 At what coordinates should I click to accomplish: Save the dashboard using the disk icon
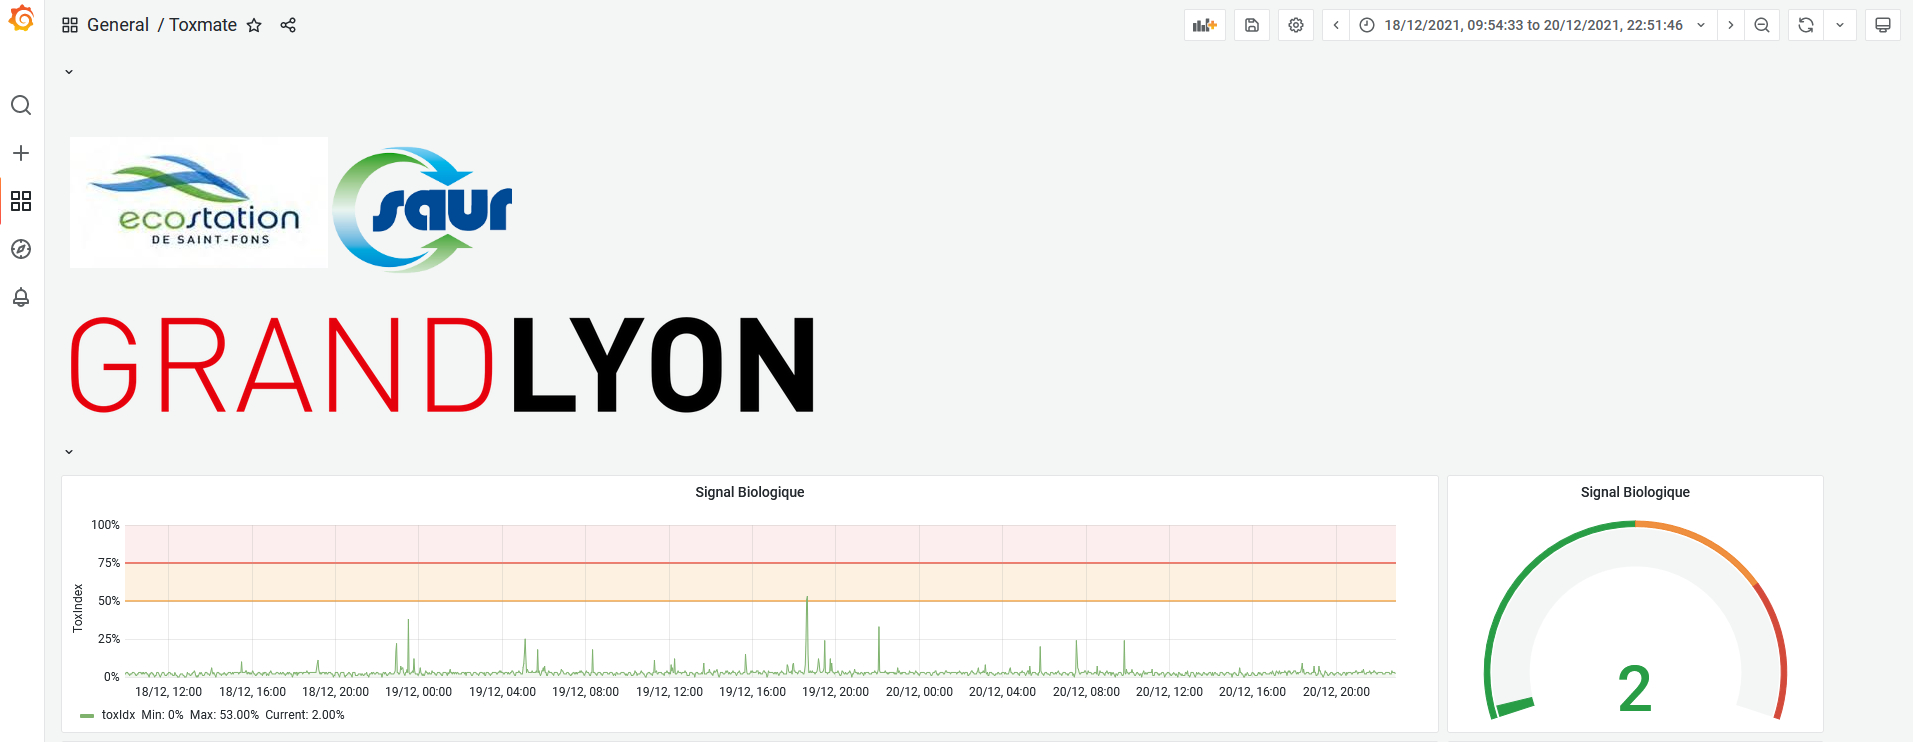(1252, 25)
